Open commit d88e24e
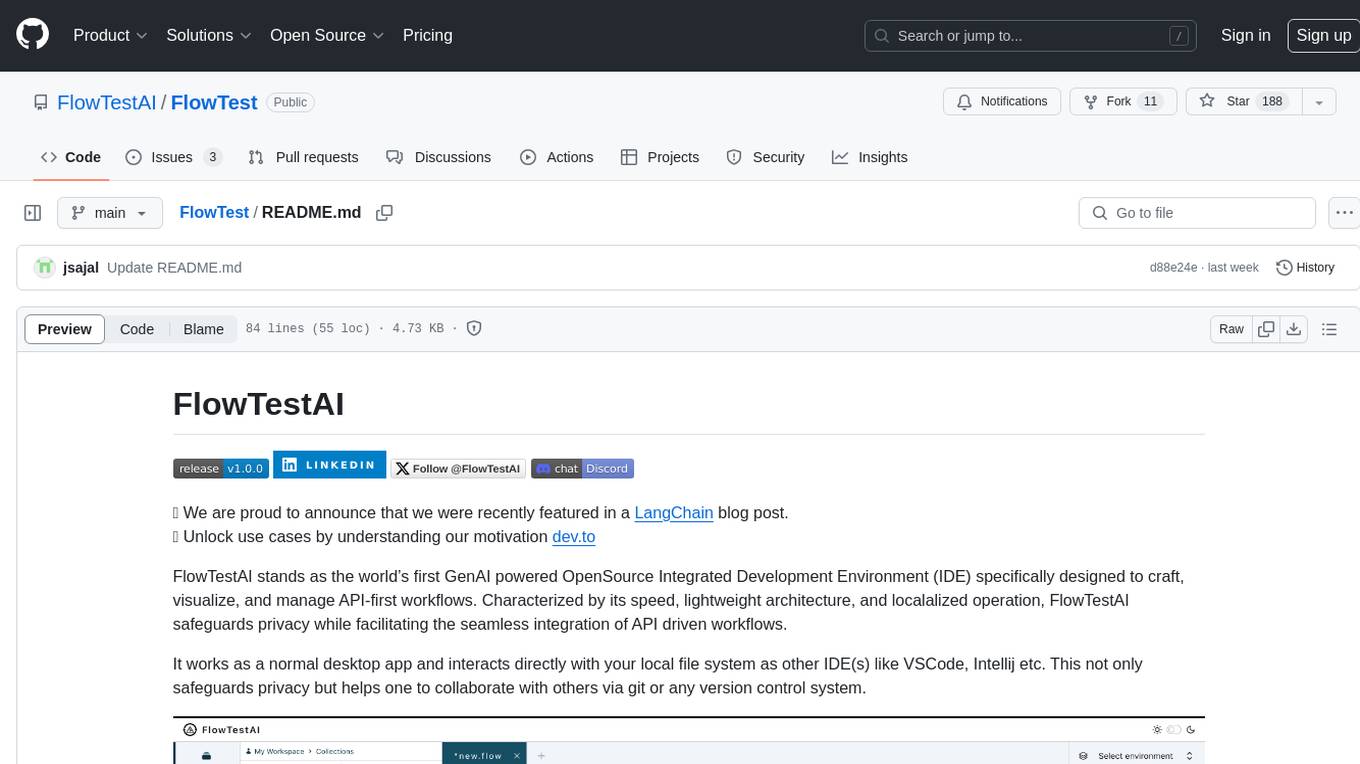 [1173, 267]
